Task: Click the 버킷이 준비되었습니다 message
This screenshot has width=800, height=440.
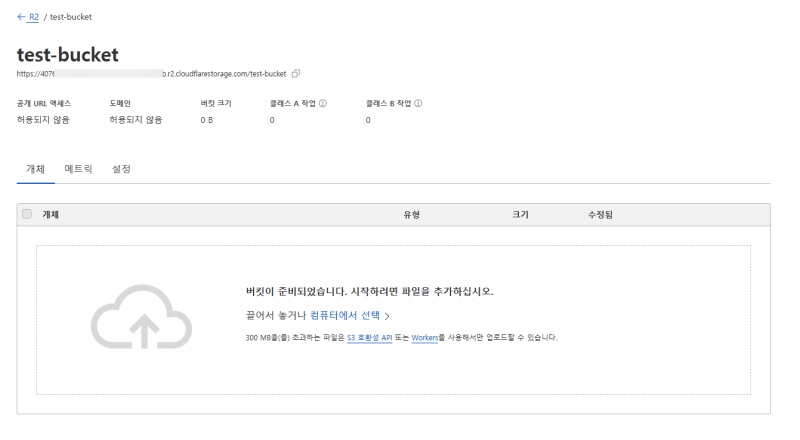Action: coord(369,291)
